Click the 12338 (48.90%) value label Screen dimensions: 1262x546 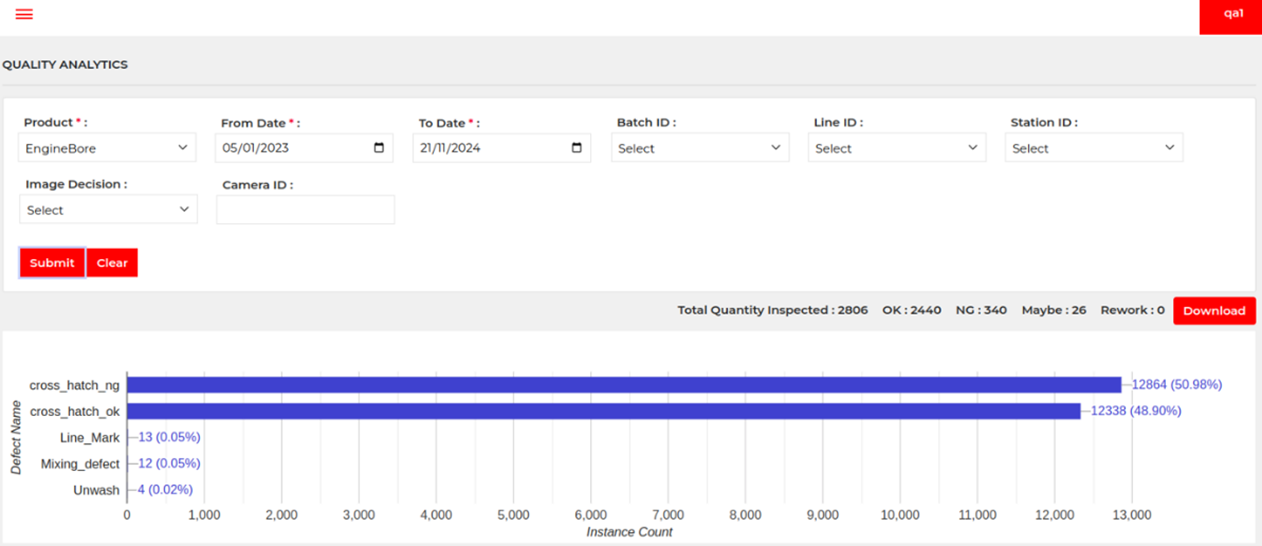1136,411
